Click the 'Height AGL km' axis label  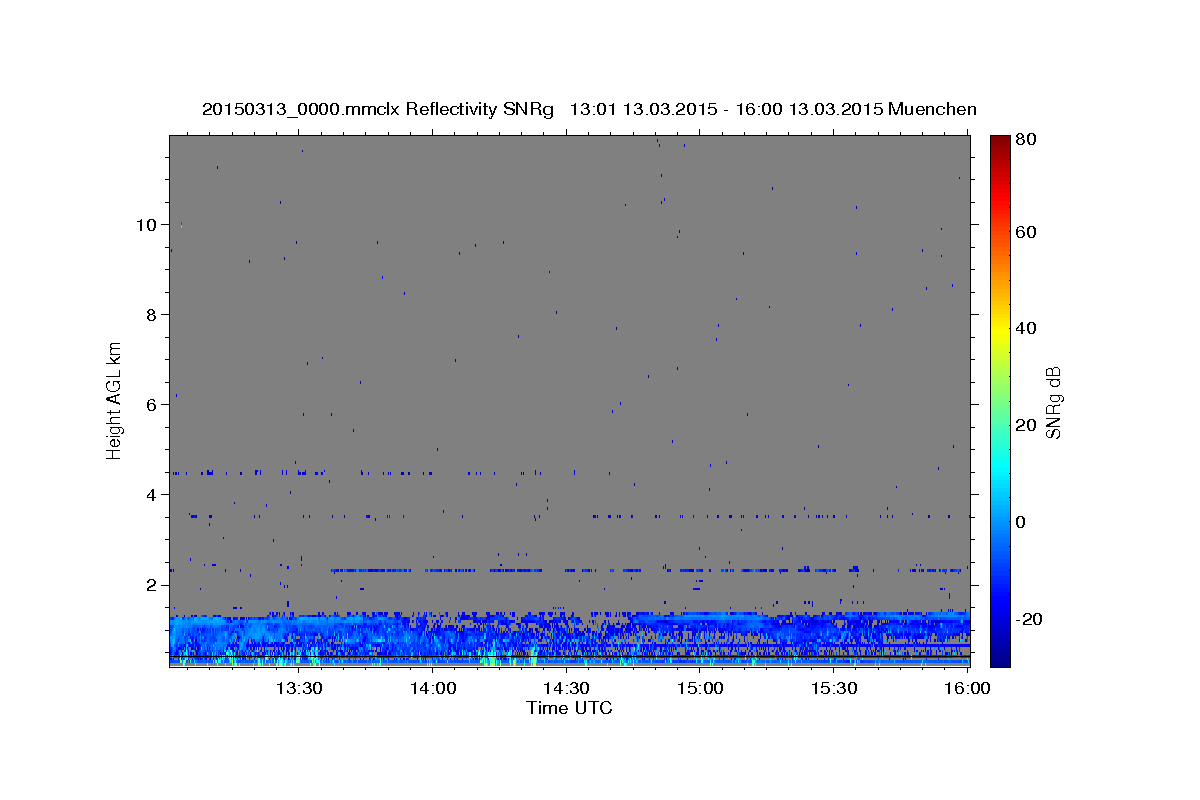click(x=115, y=400)
